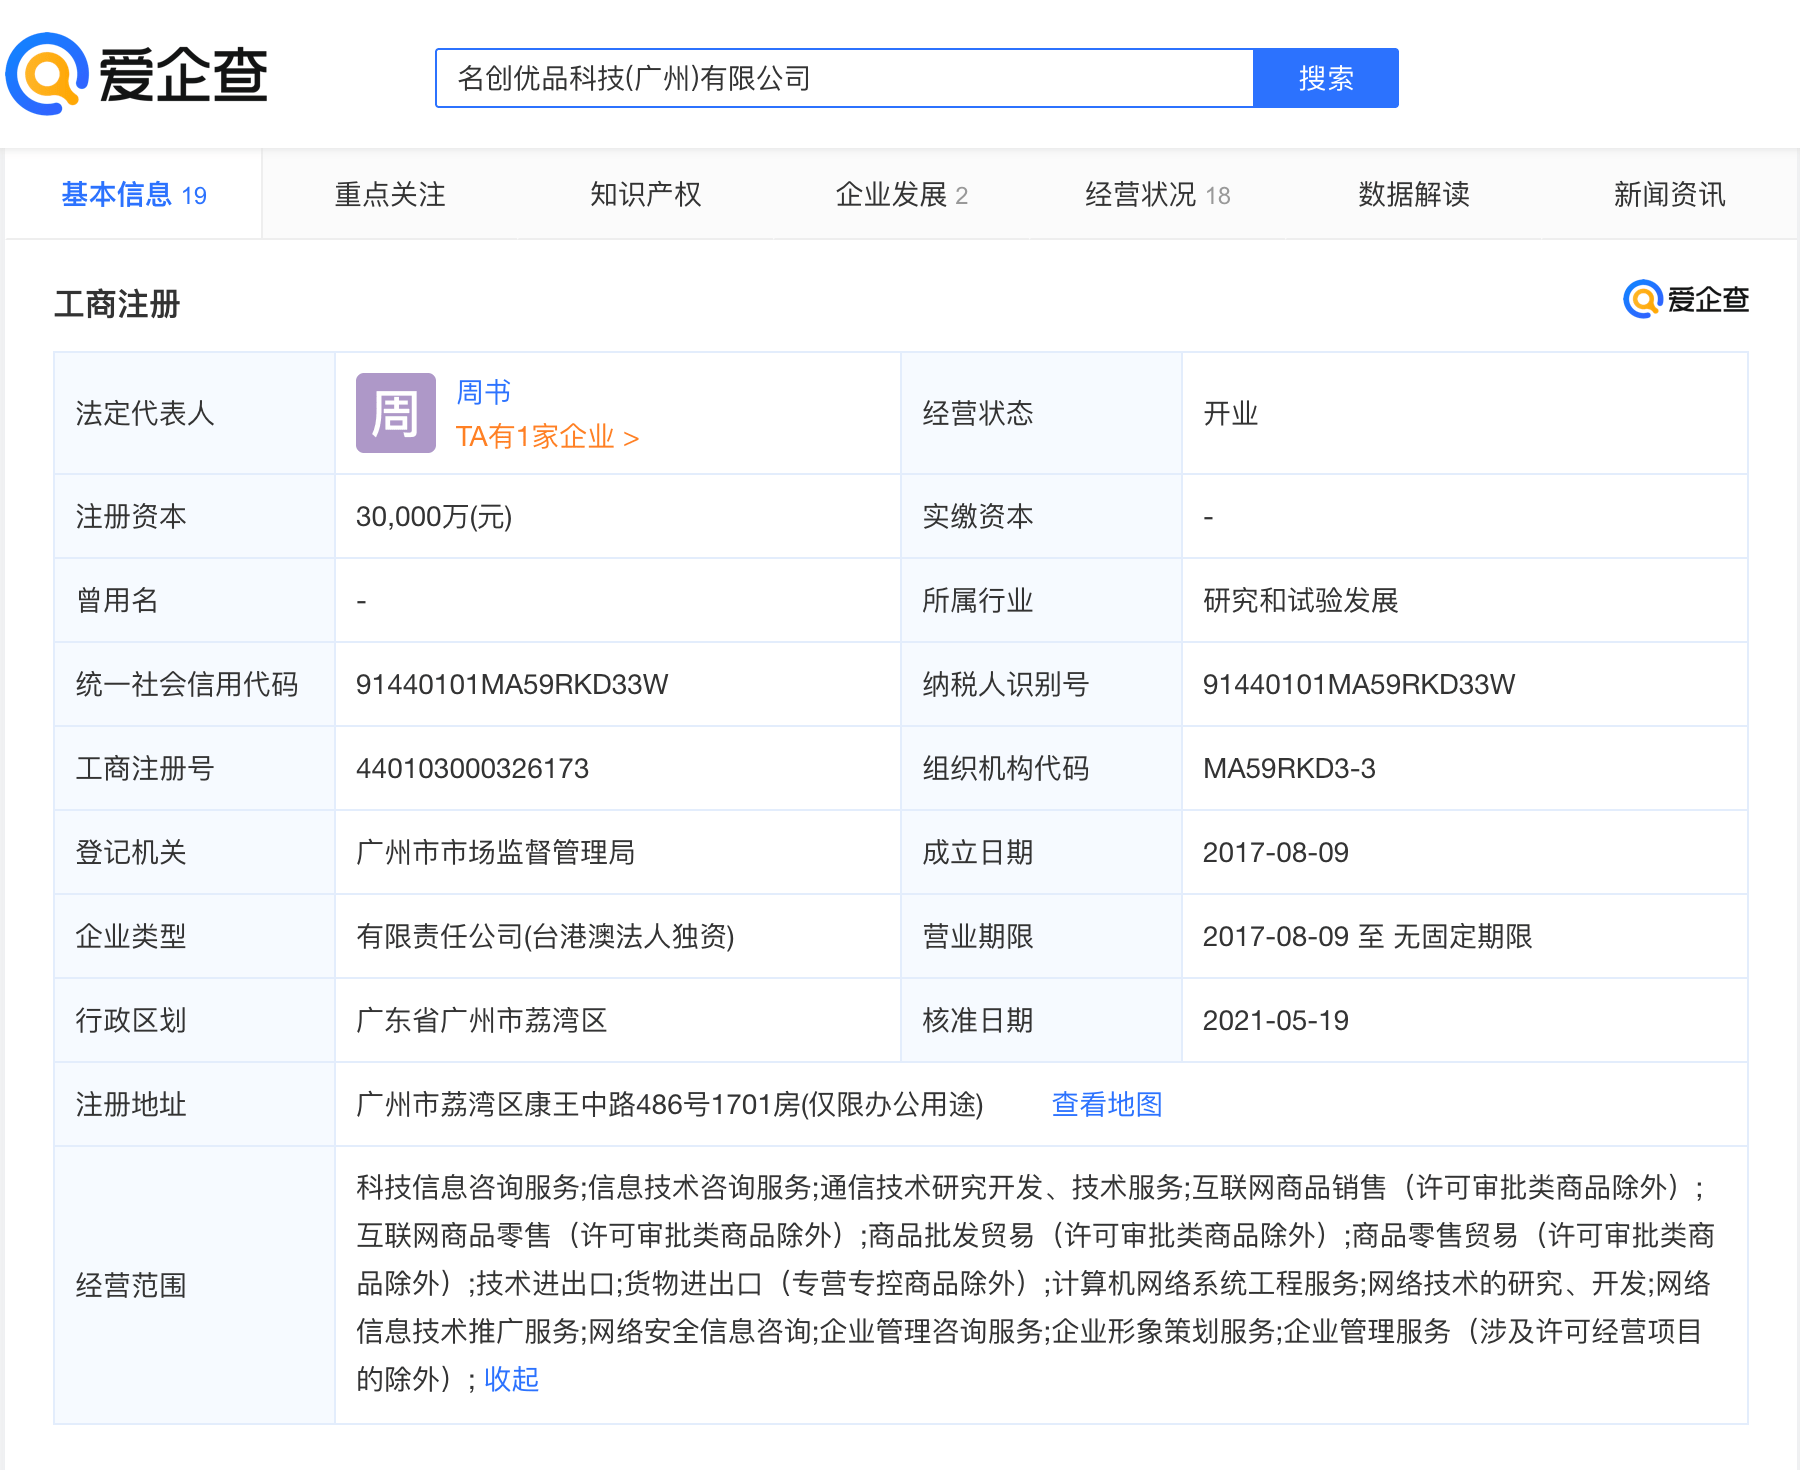This screenshot has width=1800, height=1470.
Task: Click 查看地图 link next to address
Action: 1107,1104
